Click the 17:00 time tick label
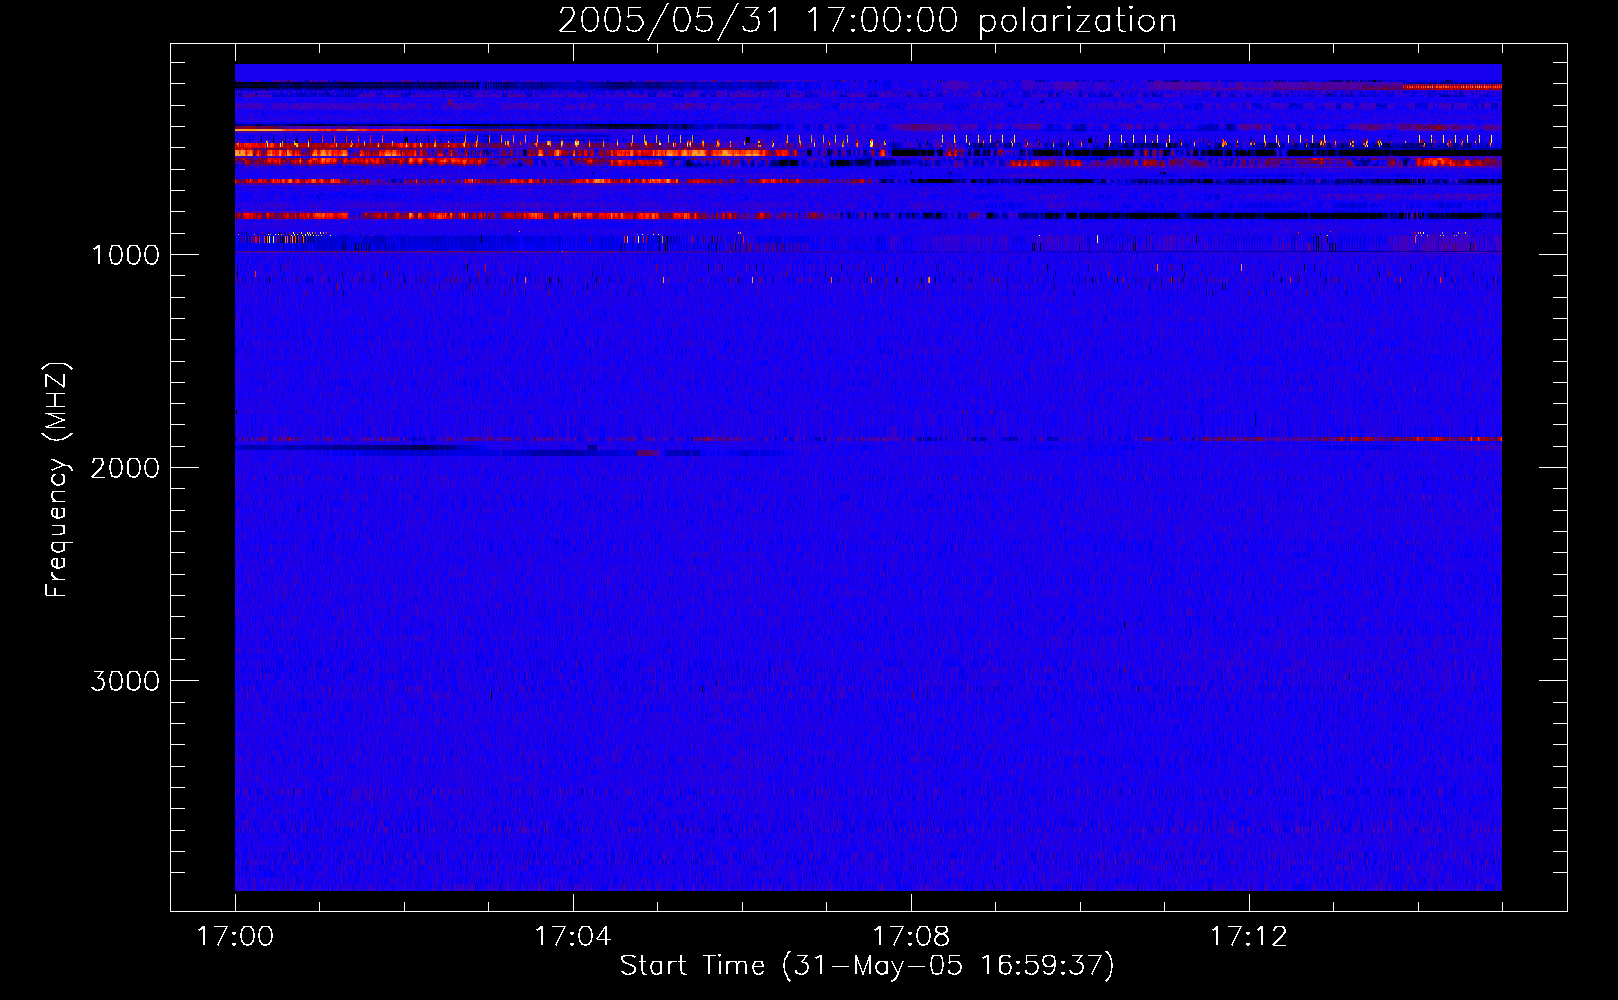 point(235,937)
